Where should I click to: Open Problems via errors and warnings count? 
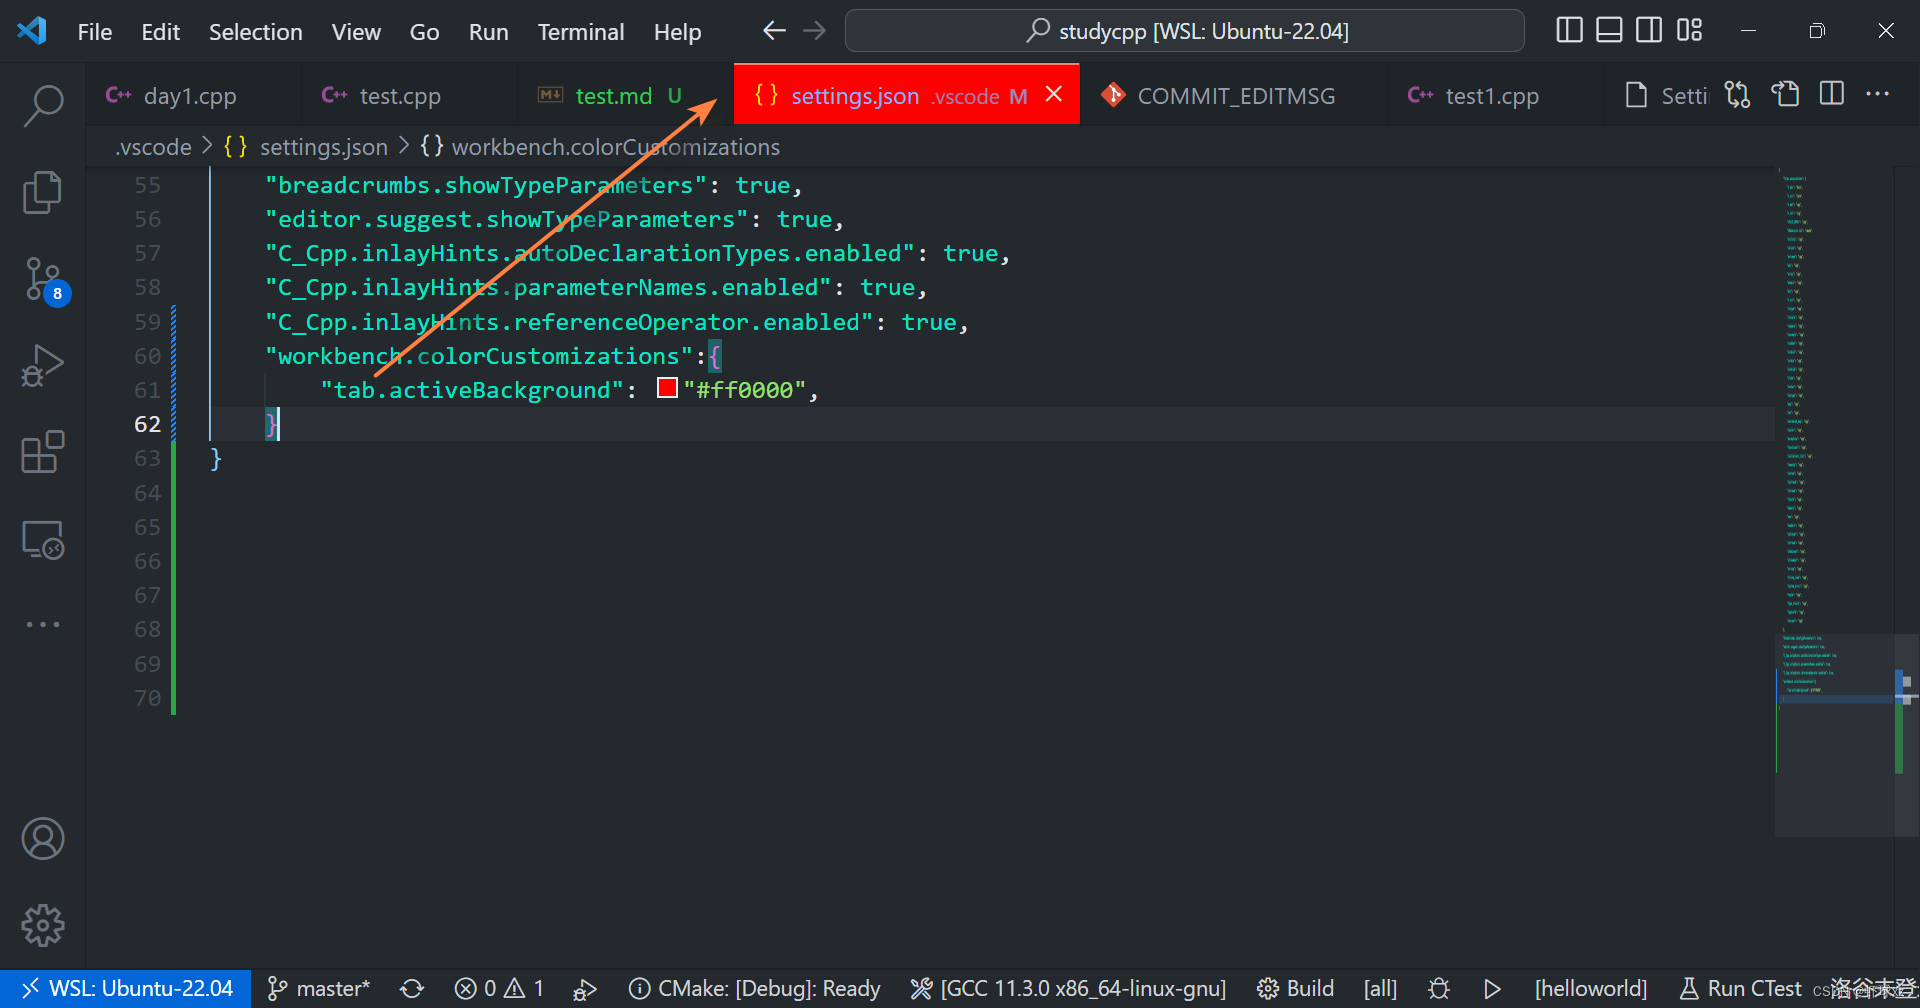pyautogui.click(x=499, y=988)
